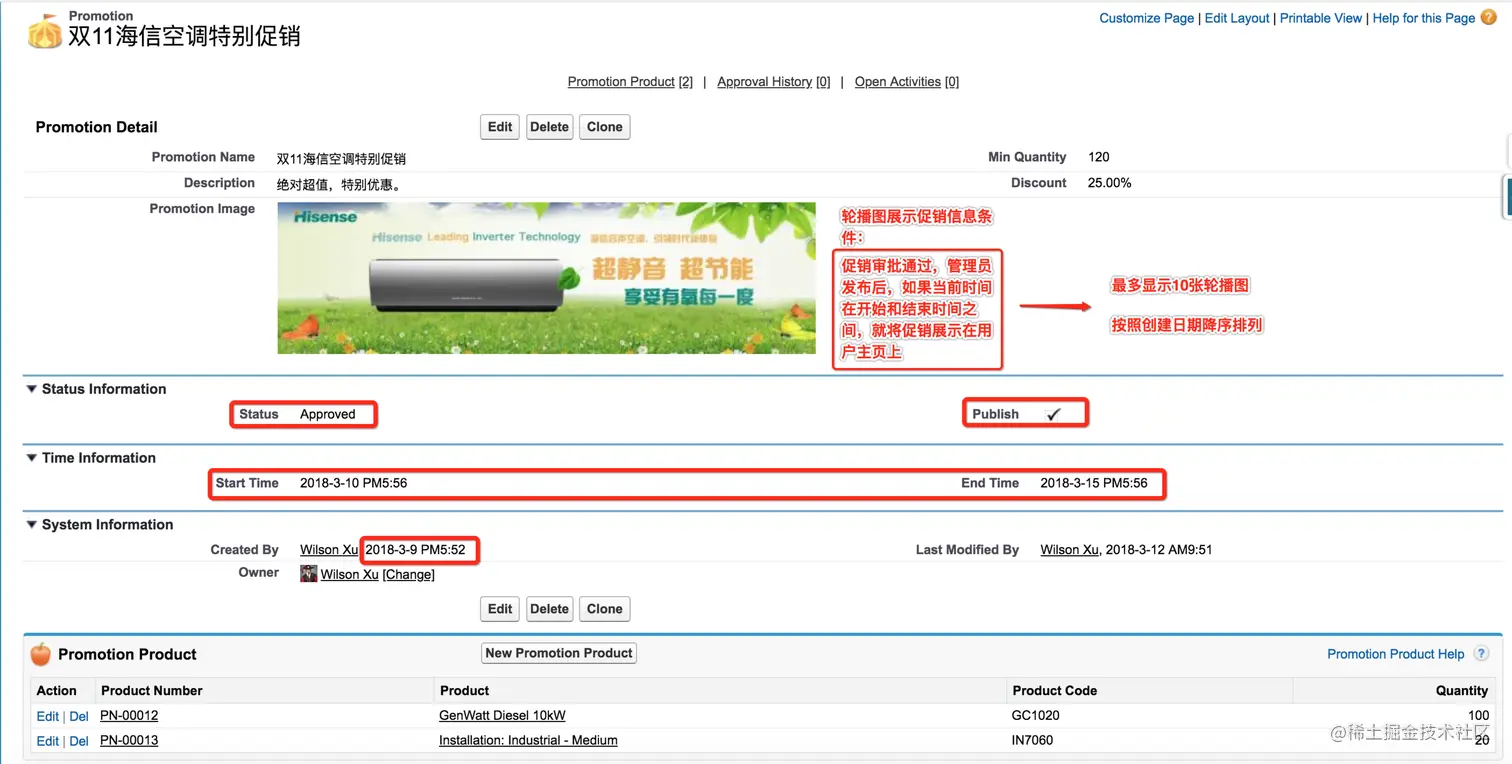Click Start Time value 2018-3-10 PM5:56
Screen dimensions: 1512x764
[x=353, y=483]
